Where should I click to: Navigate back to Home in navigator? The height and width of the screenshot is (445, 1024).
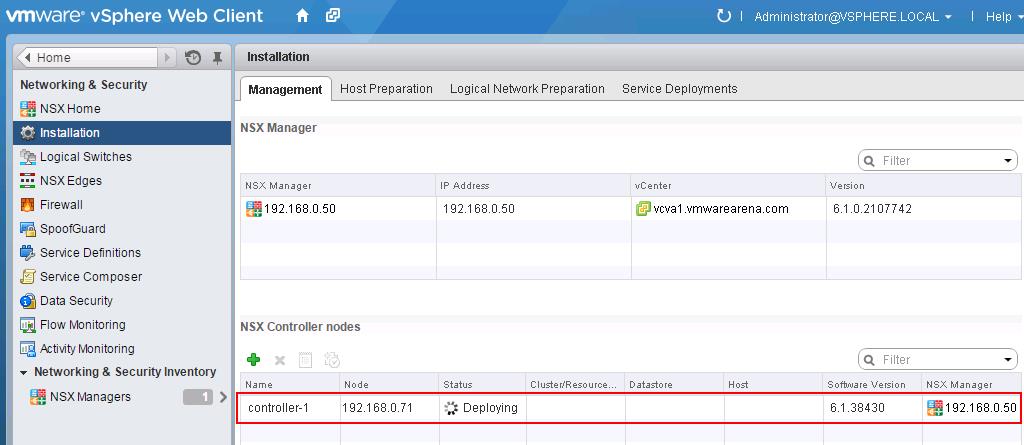click(87, 58)
